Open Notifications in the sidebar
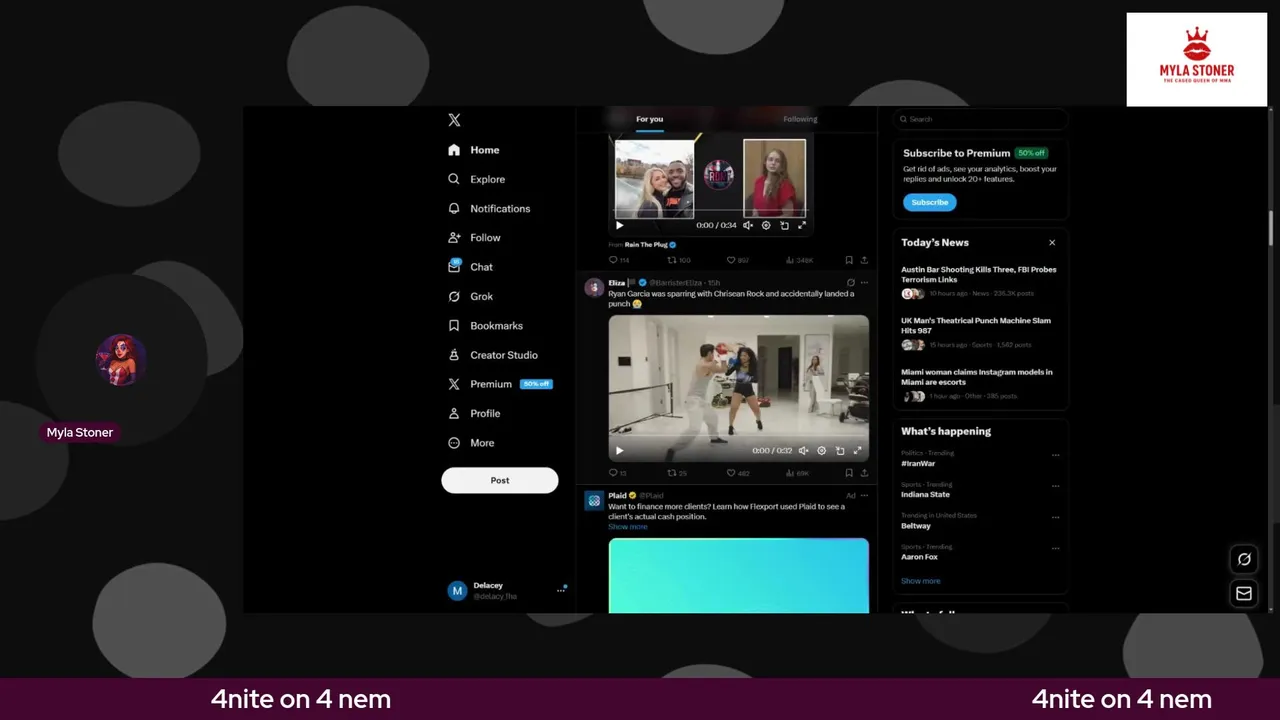Screen dimensions: 1280x720 [489, 208]
